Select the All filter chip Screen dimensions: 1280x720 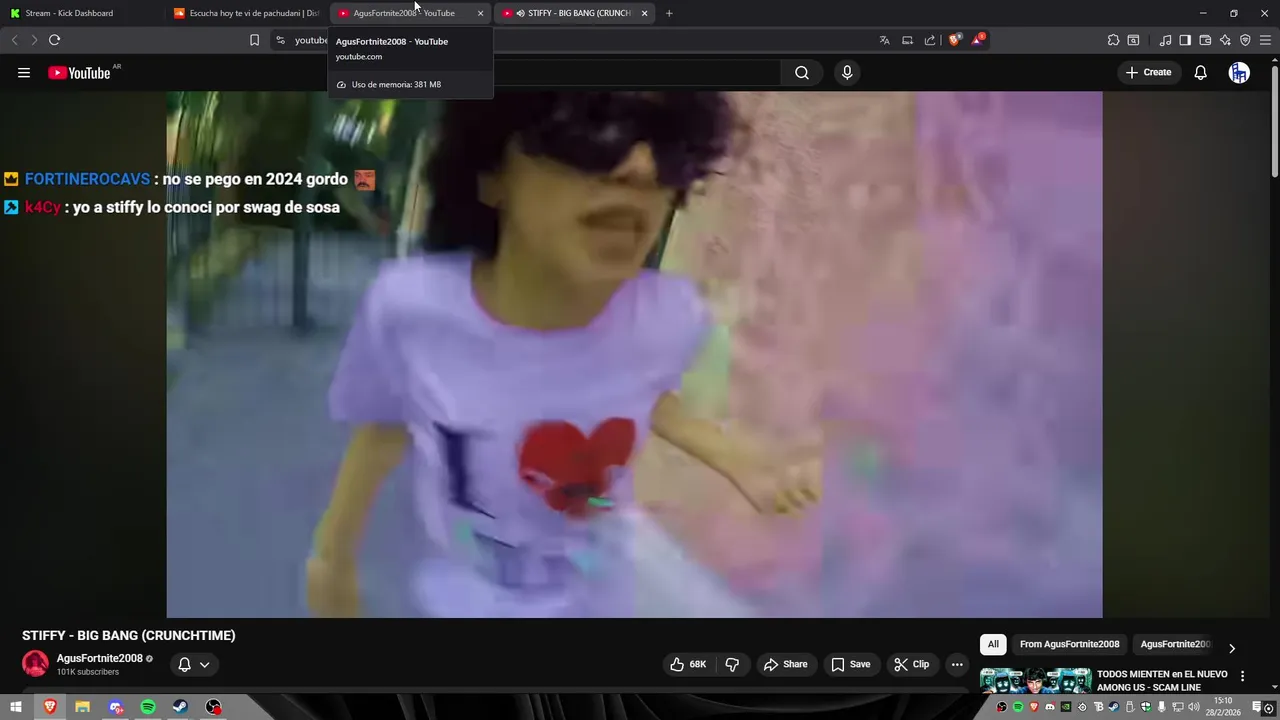[x=993, y=644]
